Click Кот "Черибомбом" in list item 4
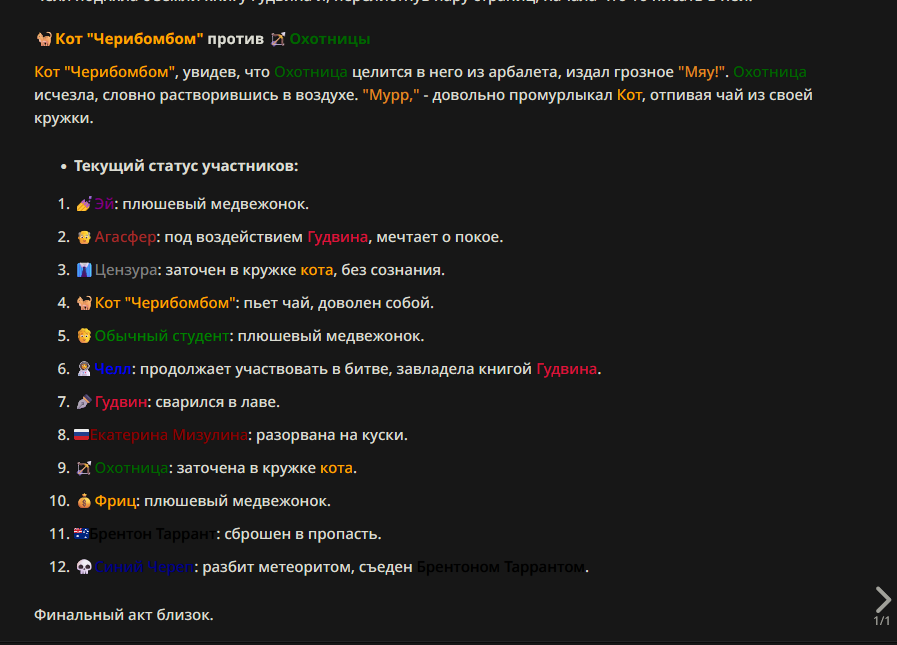The height and width of the screenshot is (645, 897). pyautogui.click(x=165, y=303)
